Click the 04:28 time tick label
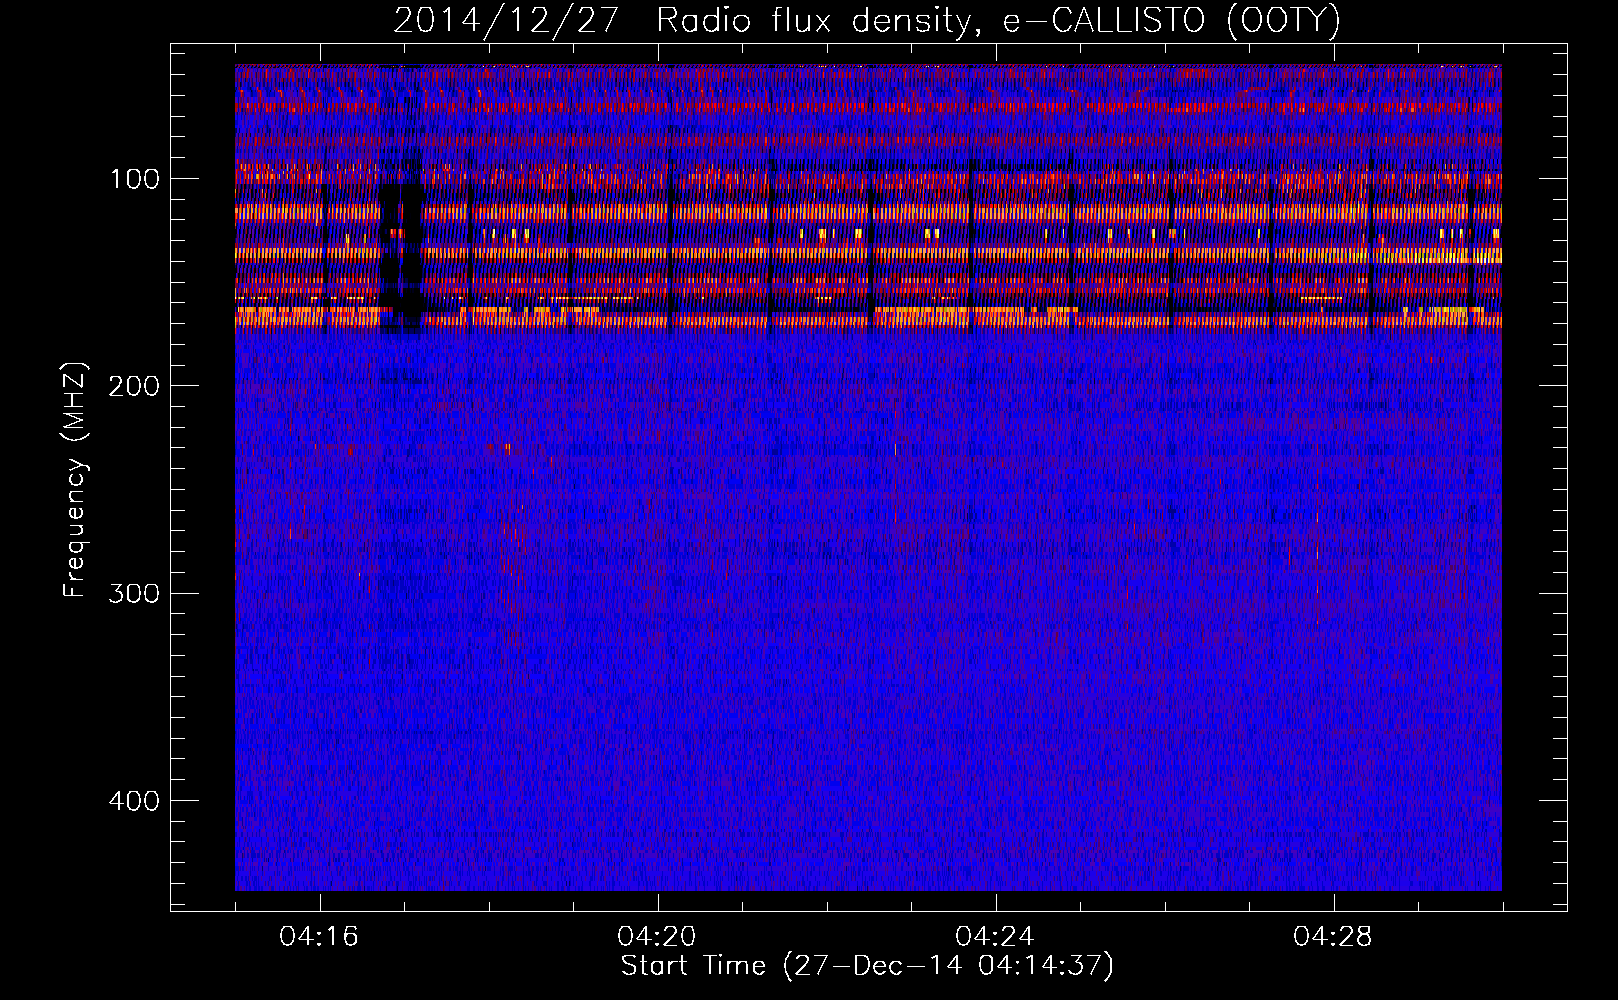This screenshot has width=1618, height=1000. (1334, 937)
